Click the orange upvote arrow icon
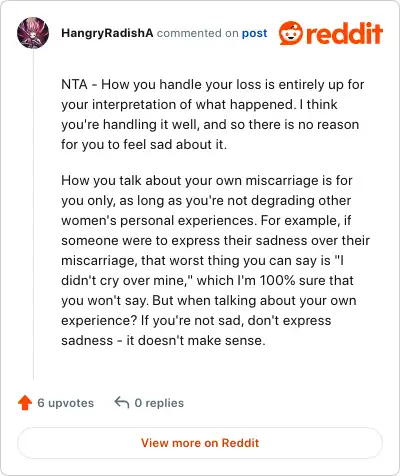 pyautogui.click(x=25, y=403)
